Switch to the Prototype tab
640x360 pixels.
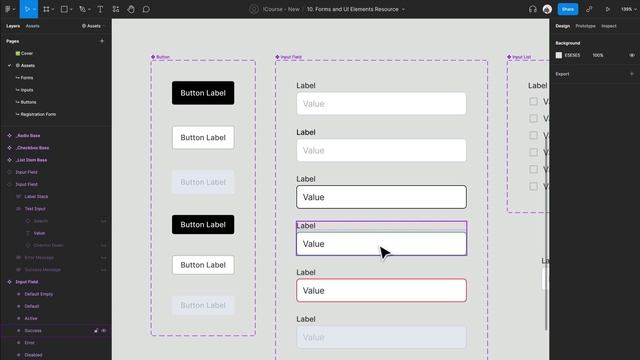[585, 26]
